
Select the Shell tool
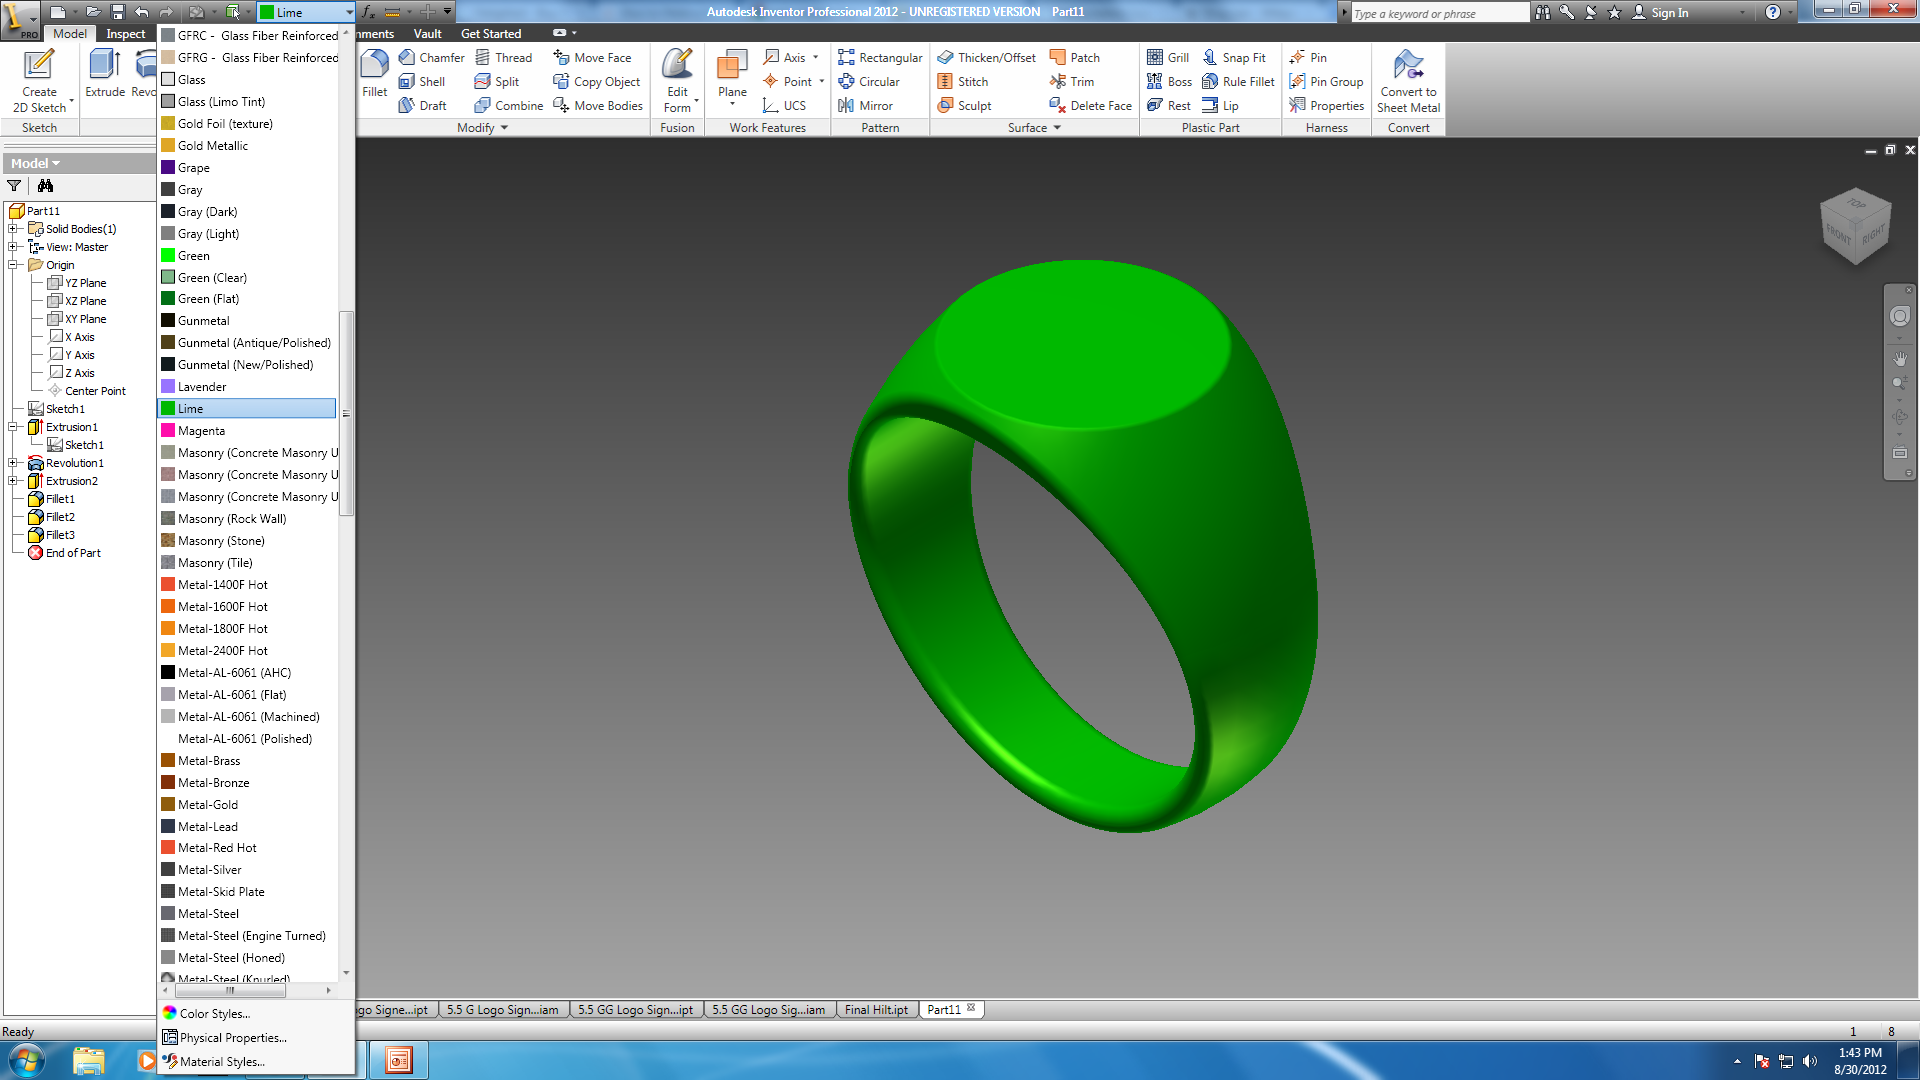pyautogui.click(x=422, y=82)
